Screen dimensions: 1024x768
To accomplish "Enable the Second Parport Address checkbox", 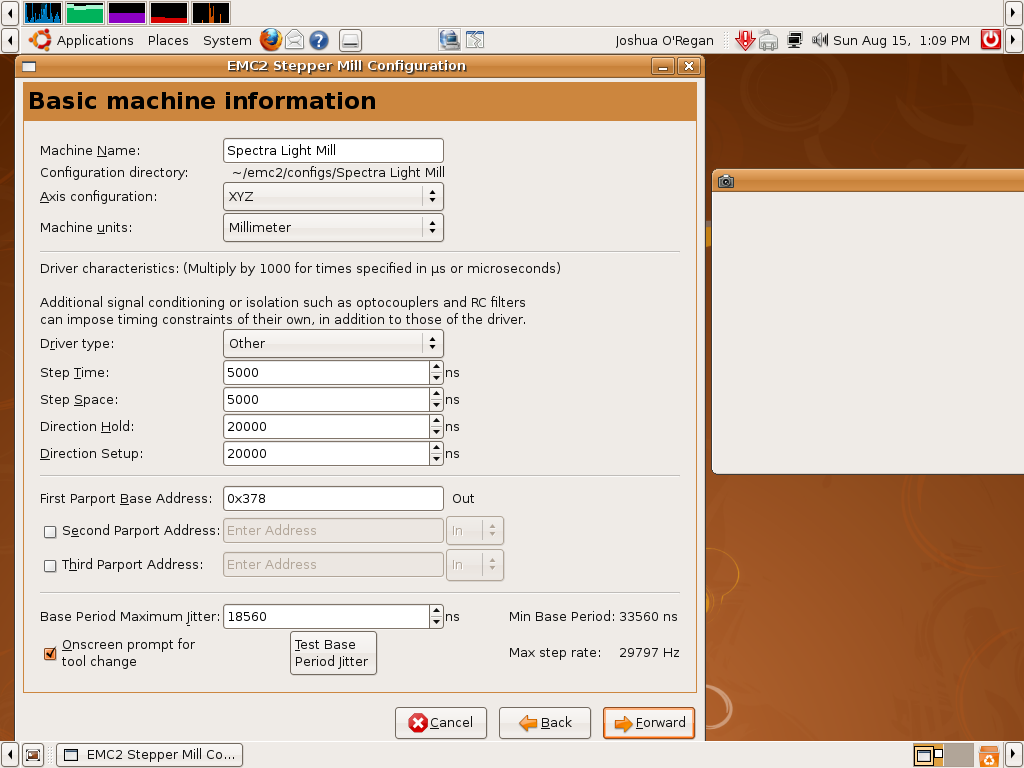I will coord(50,532).
